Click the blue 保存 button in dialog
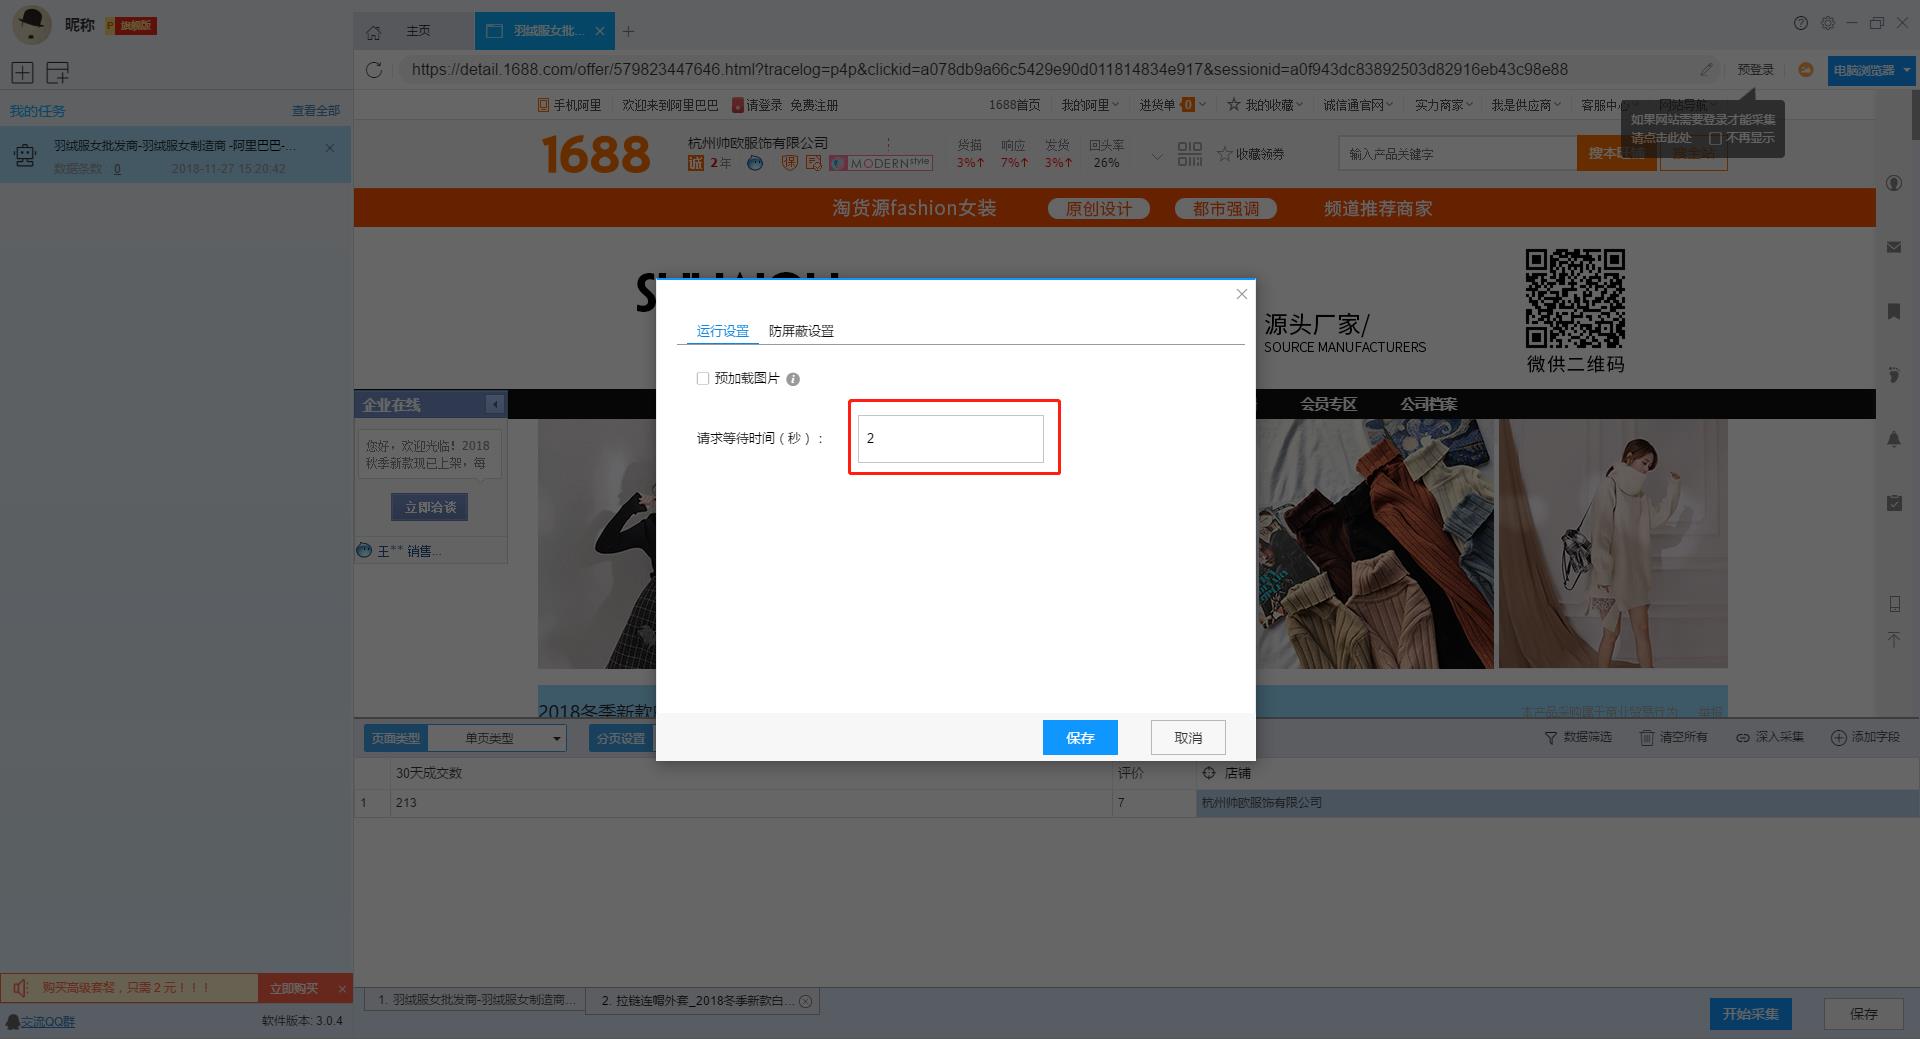 pyautogui.click(x=1080, y=737)
